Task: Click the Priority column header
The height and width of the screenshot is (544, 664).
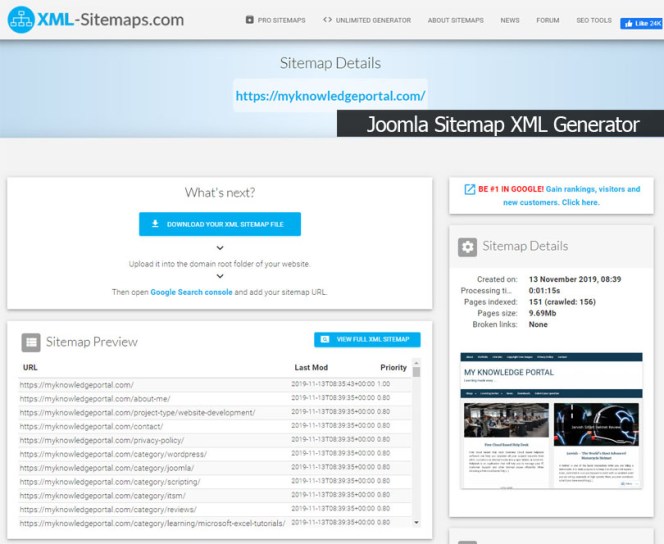Action: pyautogui.click(x=393, y=367)
